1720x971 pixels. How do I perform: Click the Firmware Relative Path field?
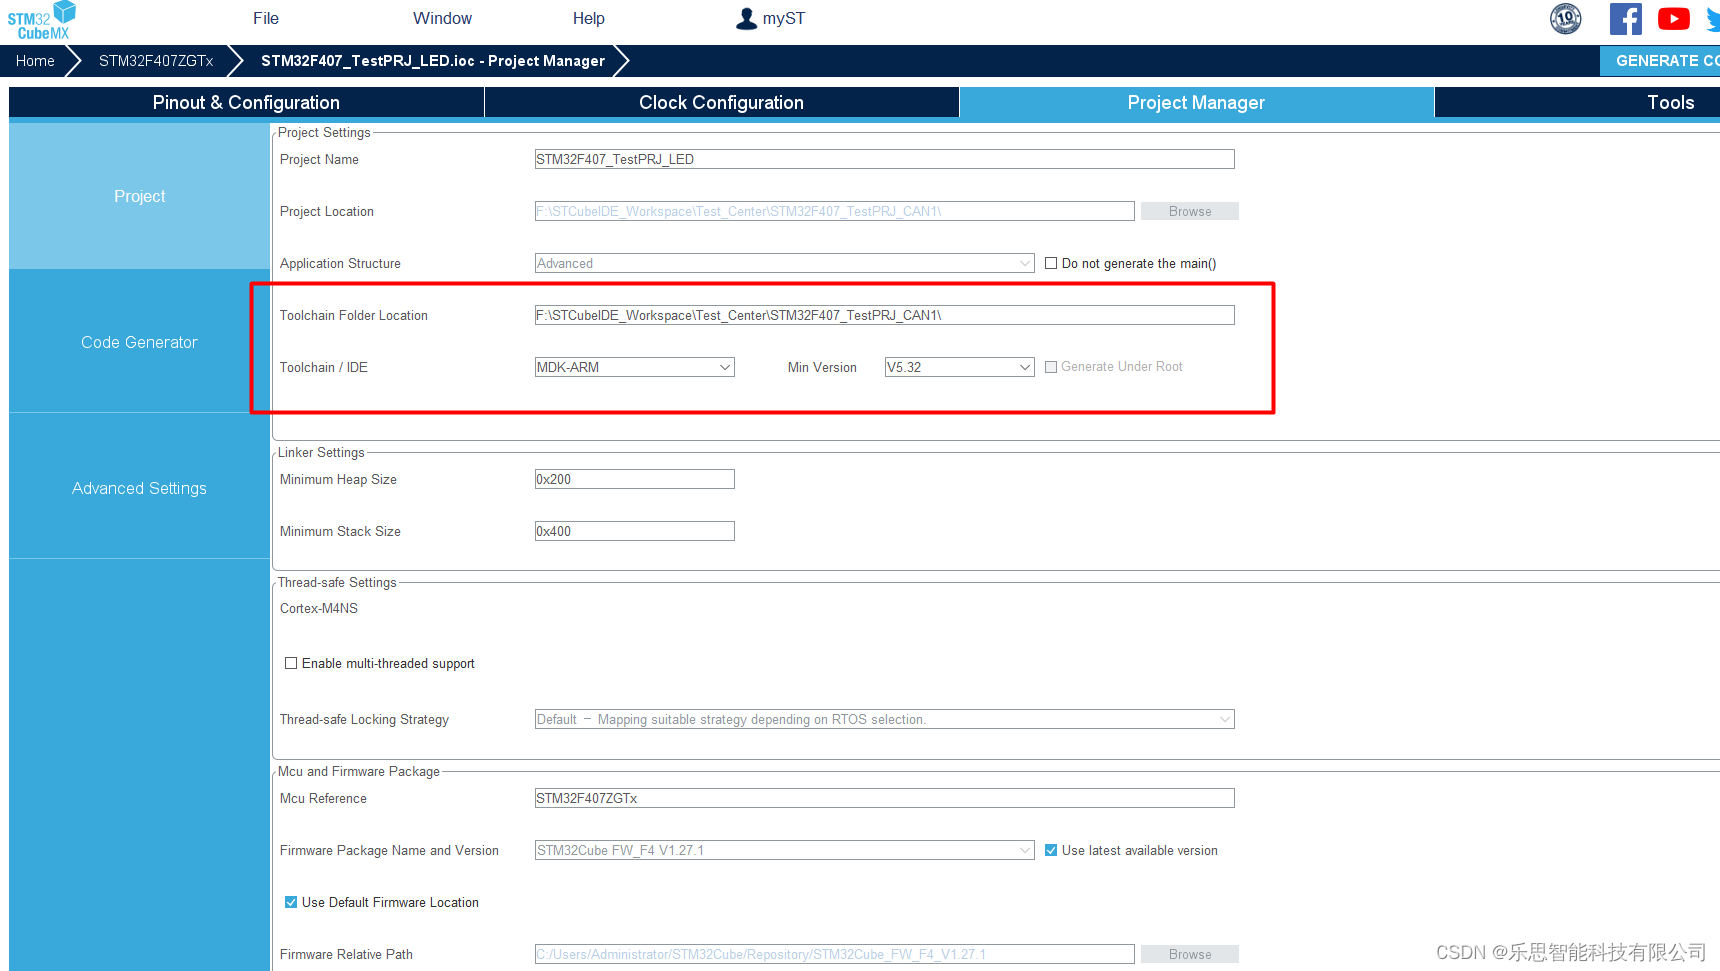[x=835, y=954]
